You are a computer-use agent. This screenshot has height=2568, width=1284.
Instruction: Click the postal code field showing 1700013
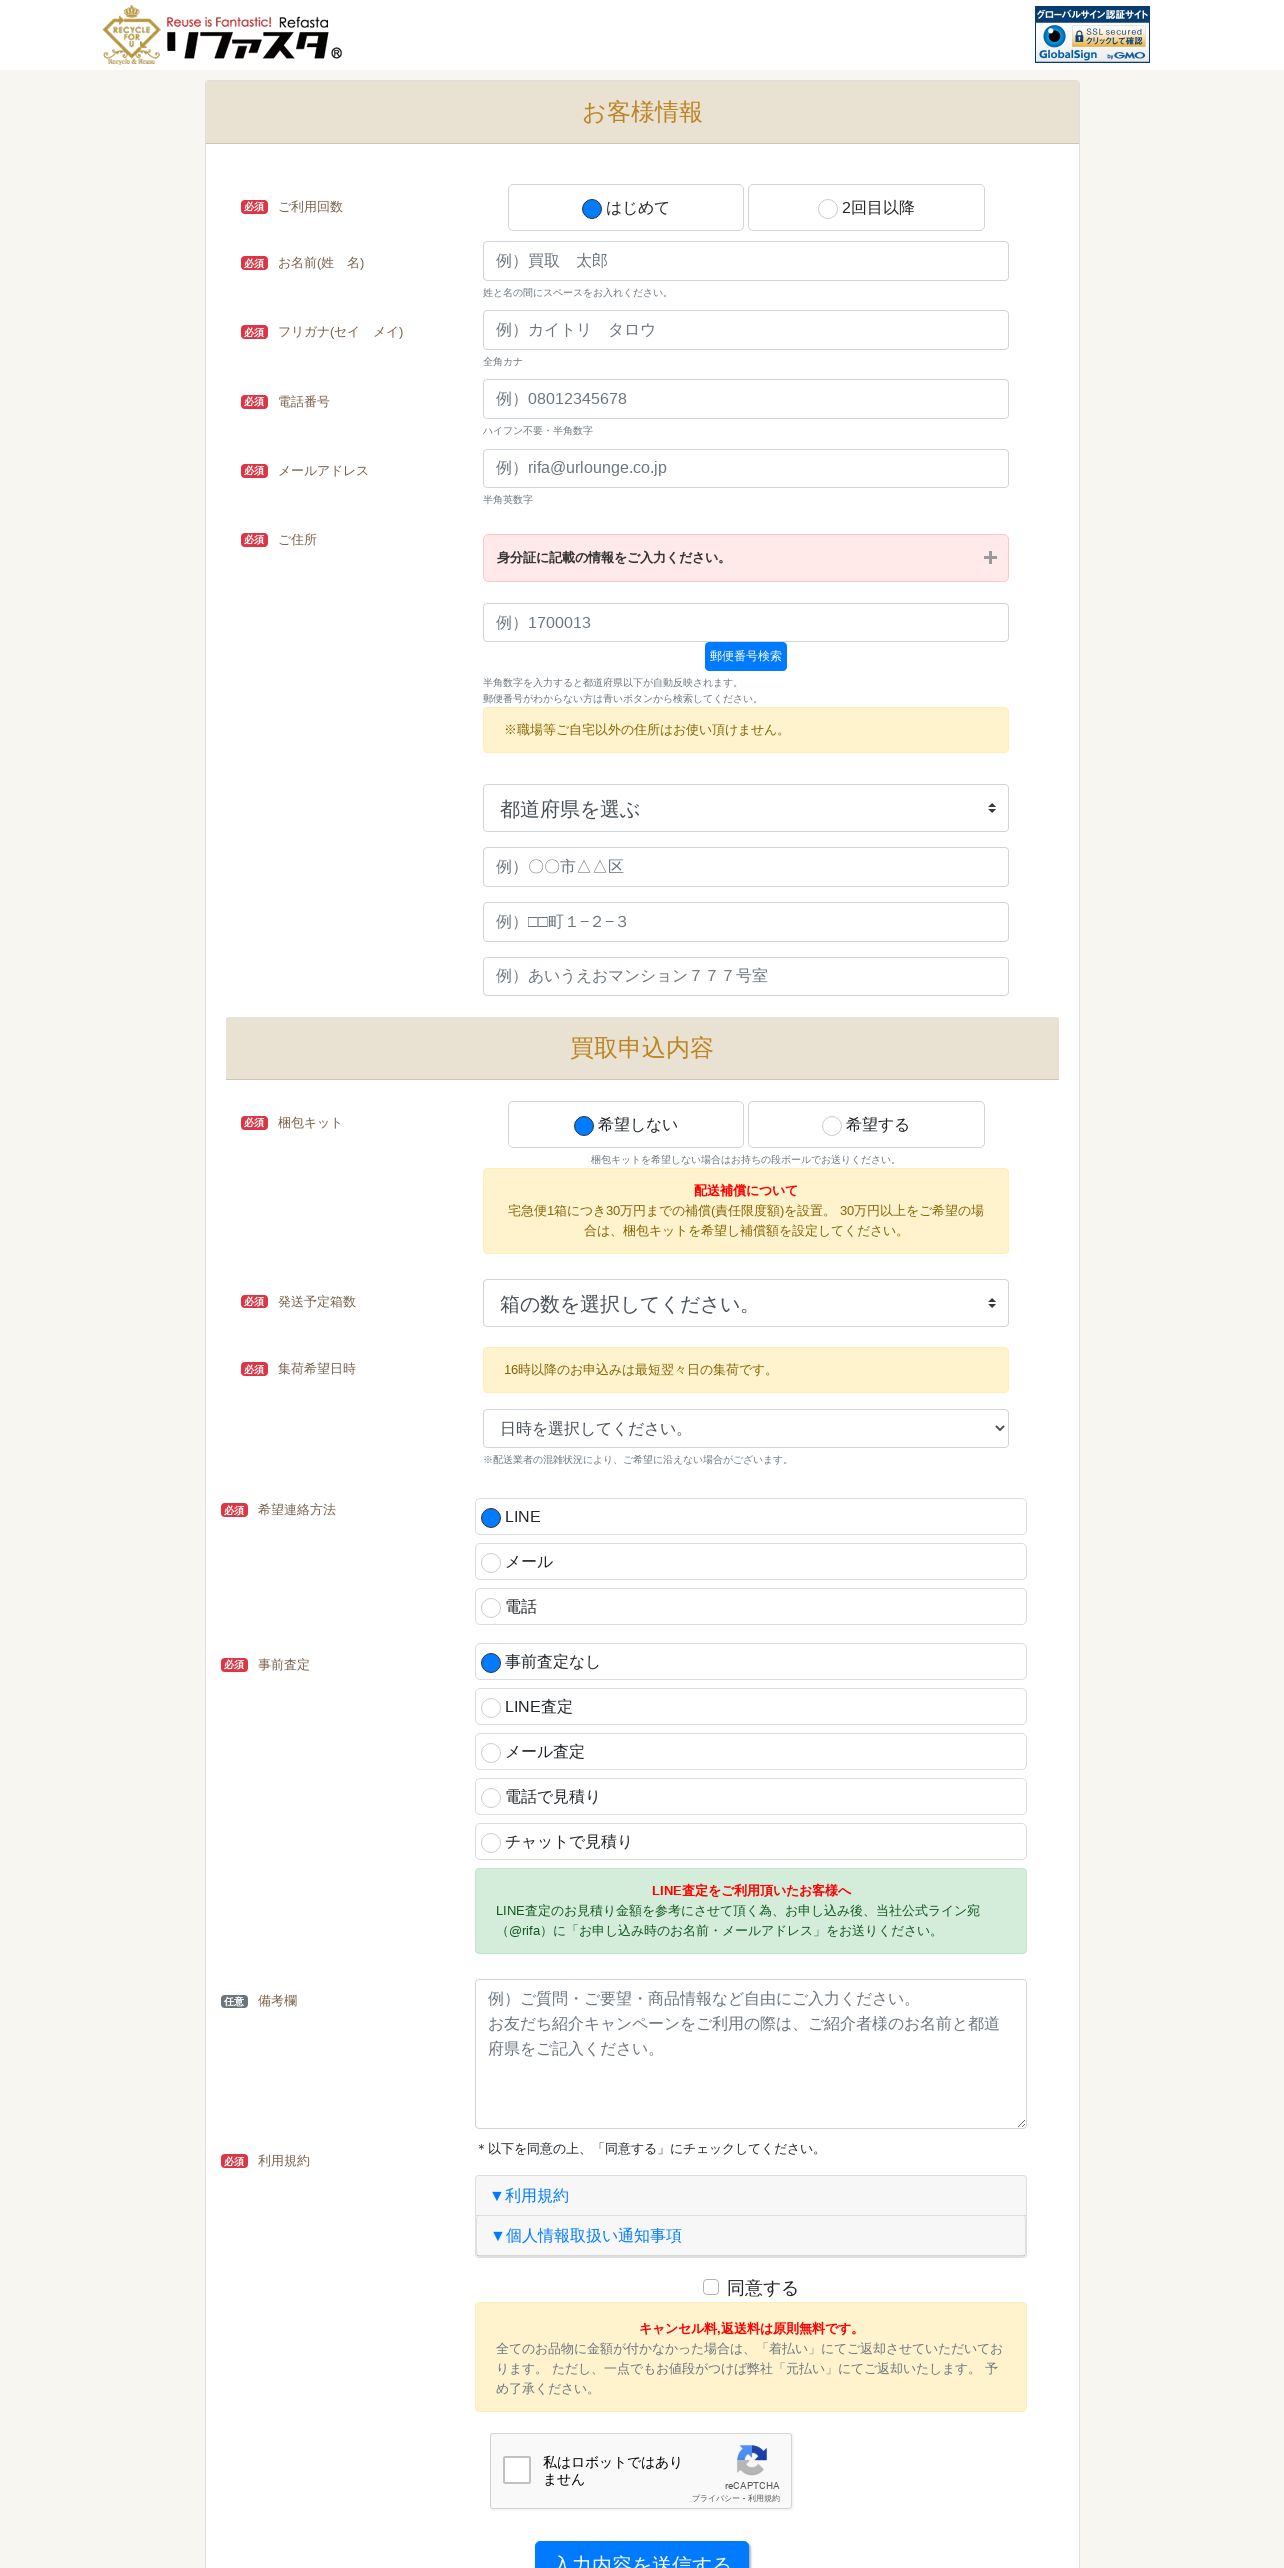point(745,622)
